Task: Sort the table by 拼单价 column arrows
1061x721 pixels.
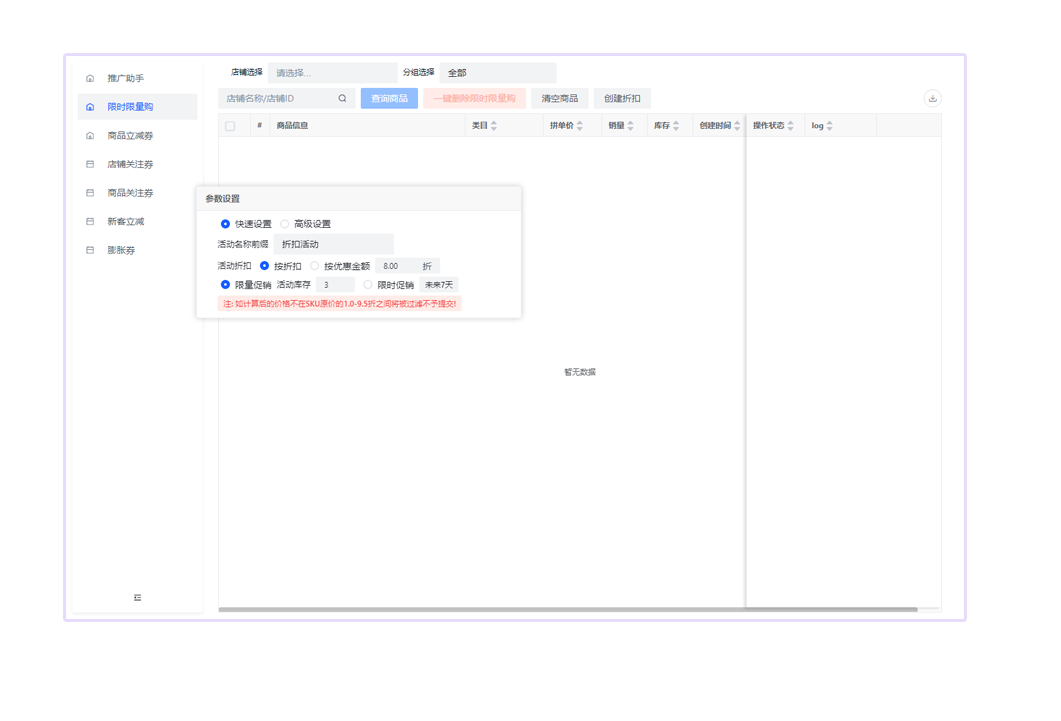Action: 580,126
